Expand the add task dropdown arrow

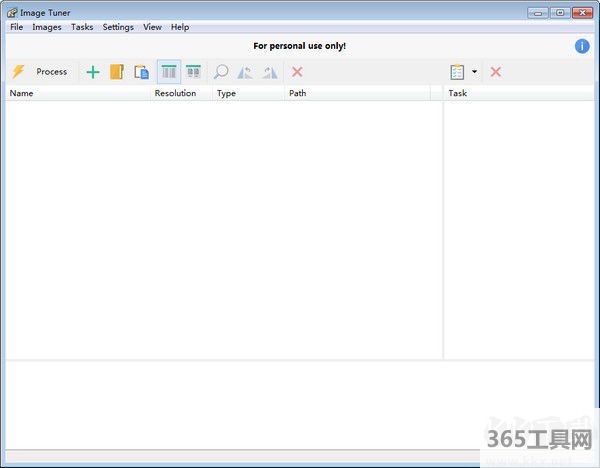point(474,72)
